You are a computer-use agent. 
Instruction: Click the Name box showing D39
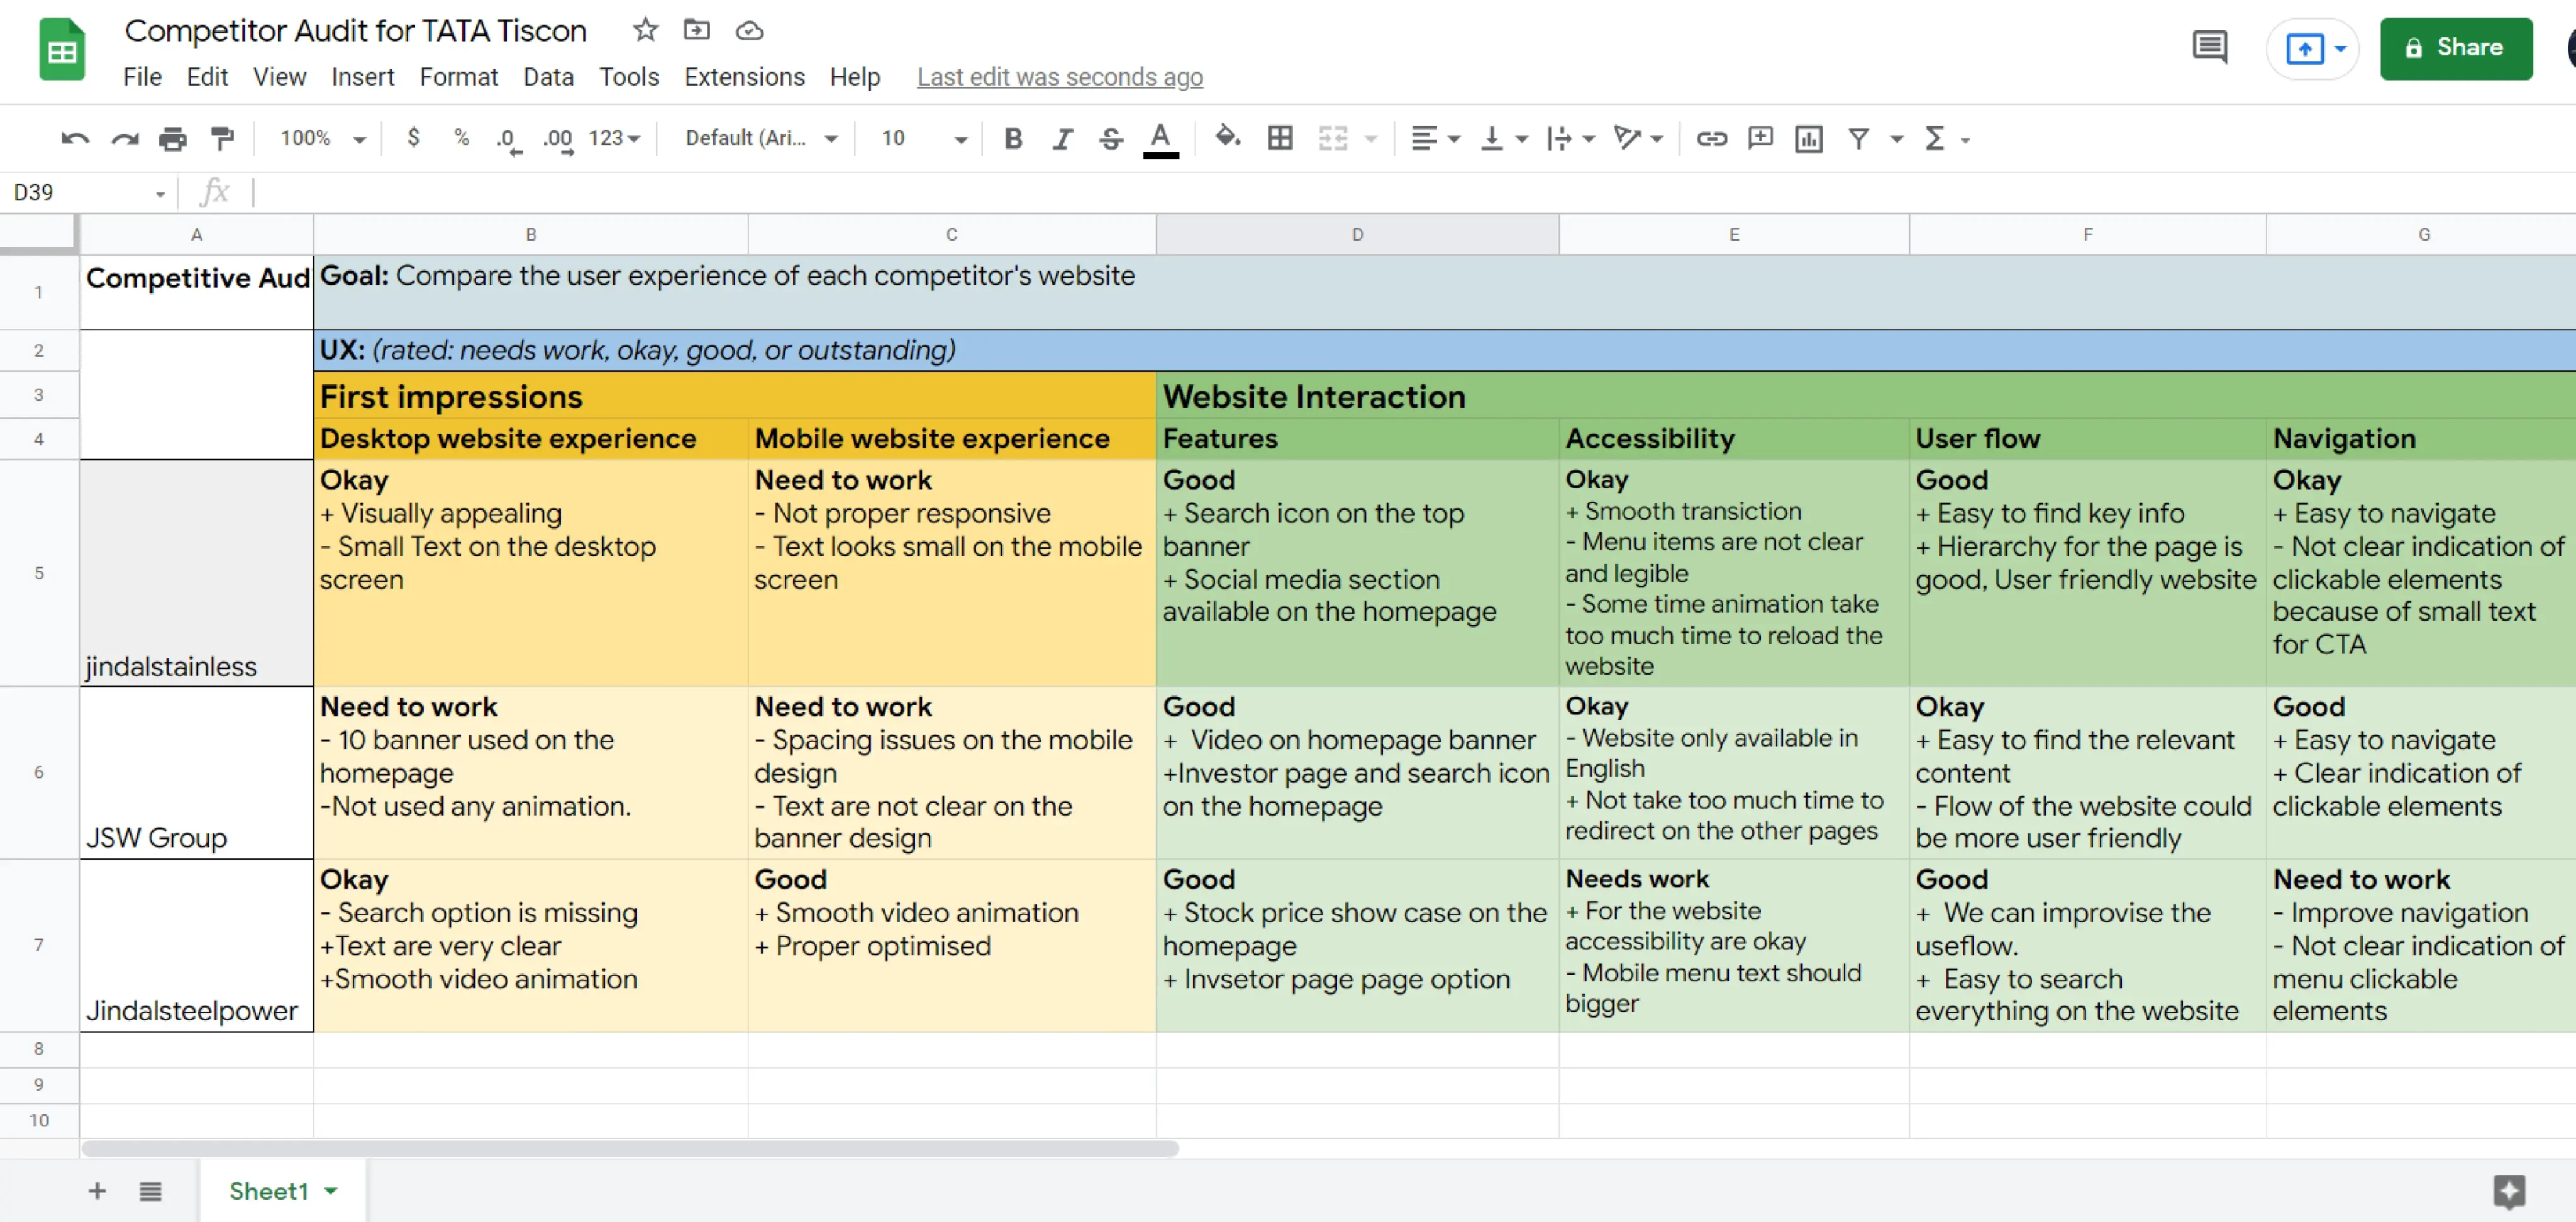(88, 192)
